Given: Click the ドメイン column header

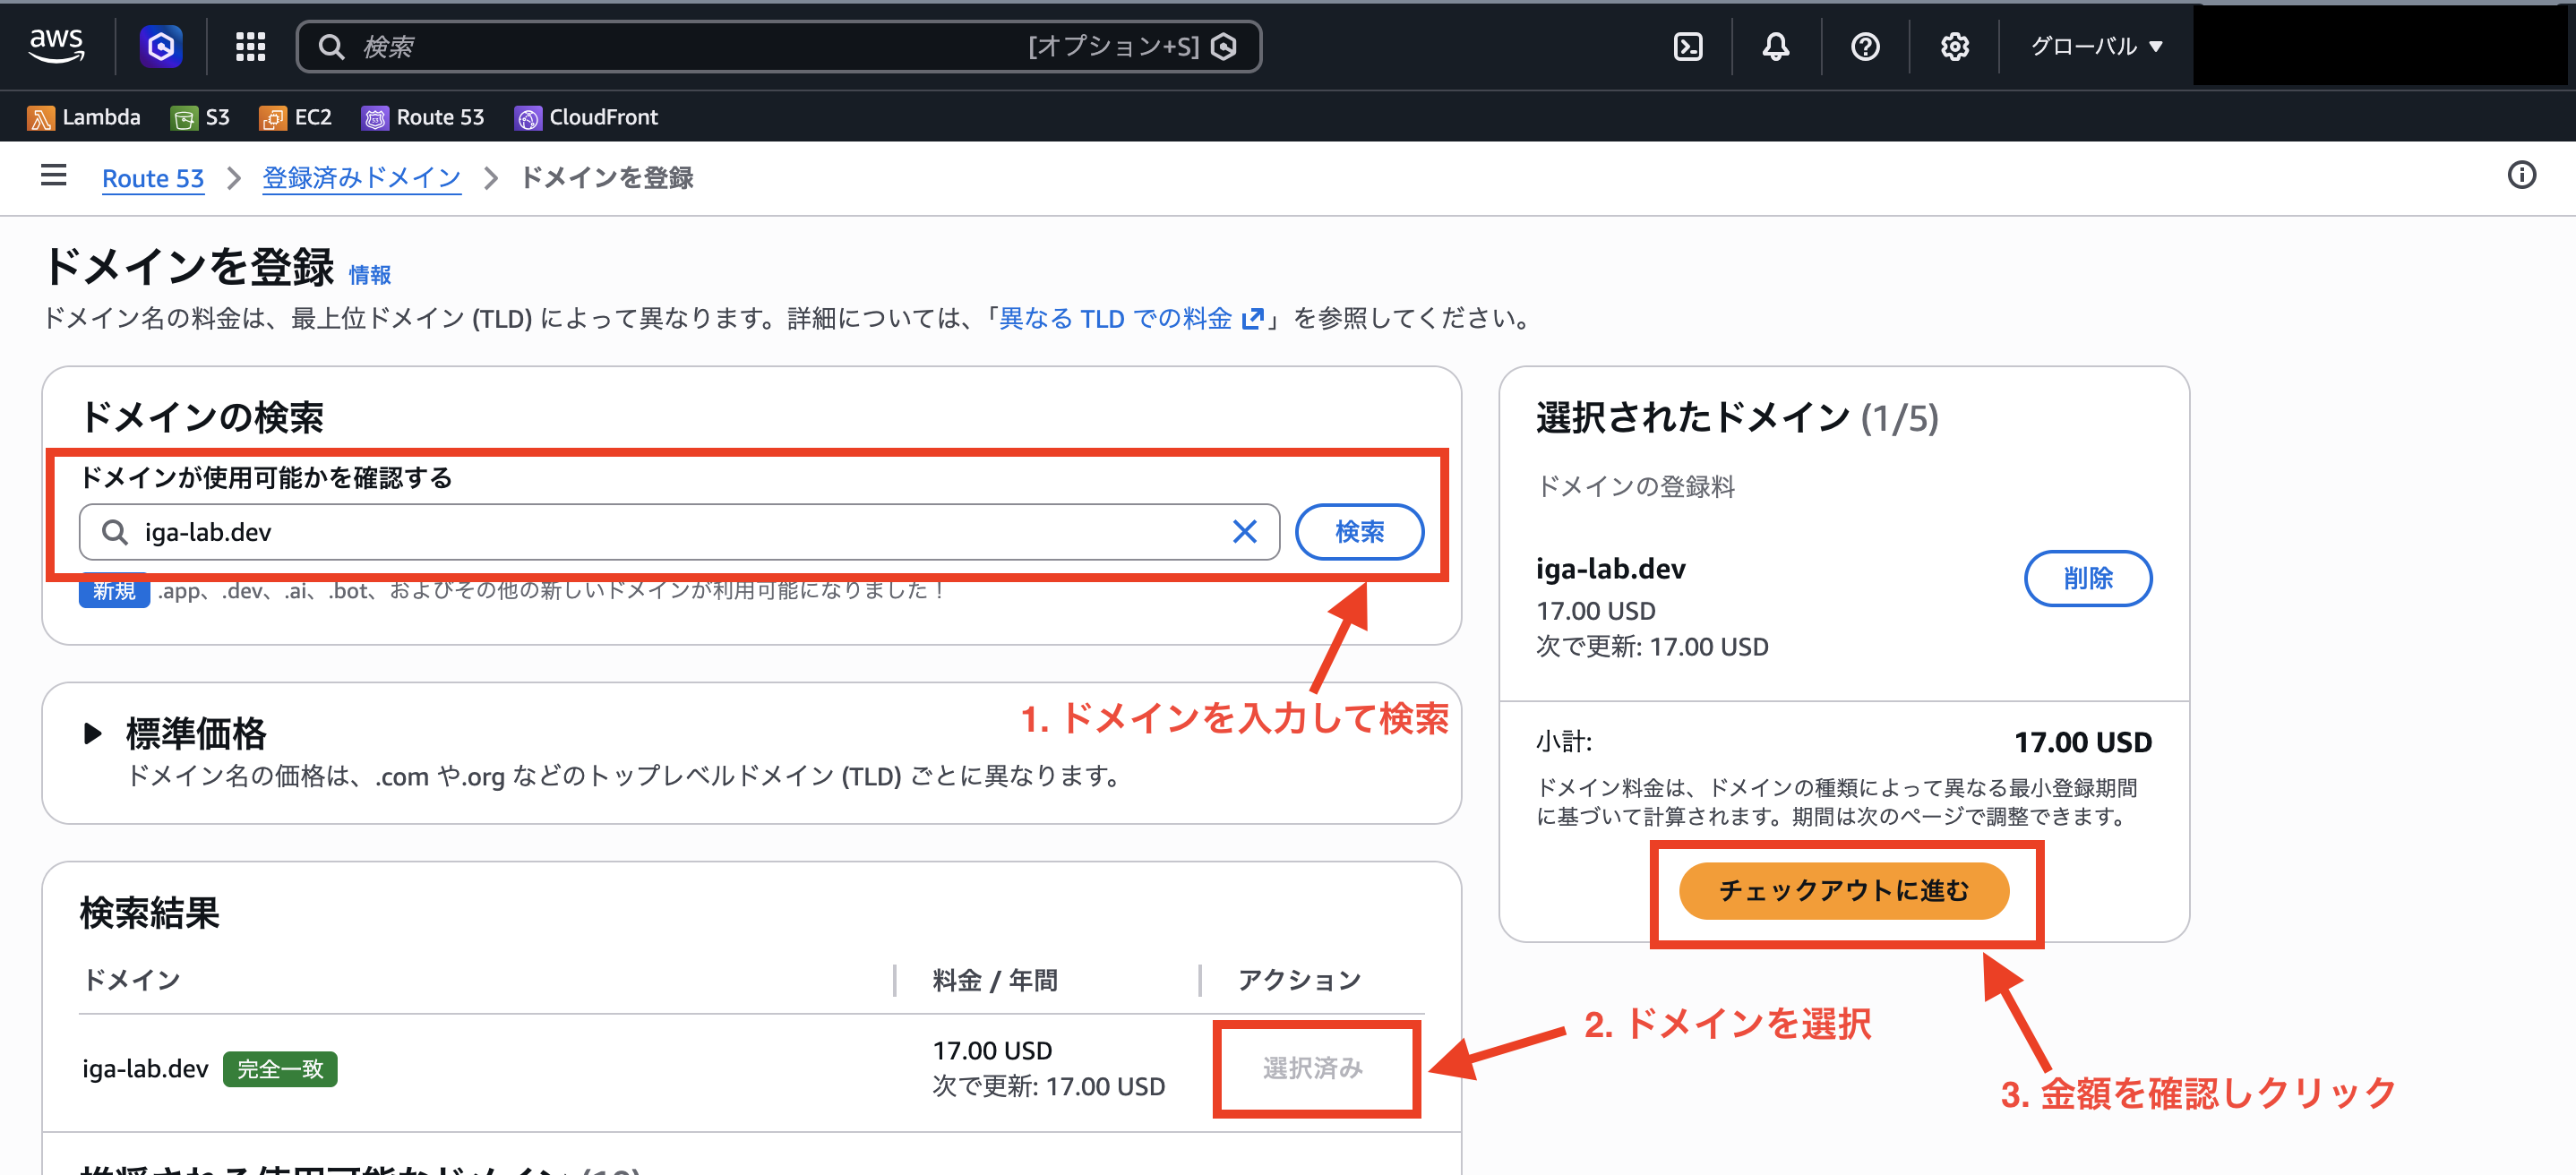Looking at the screenshot, I should (131, 980).
